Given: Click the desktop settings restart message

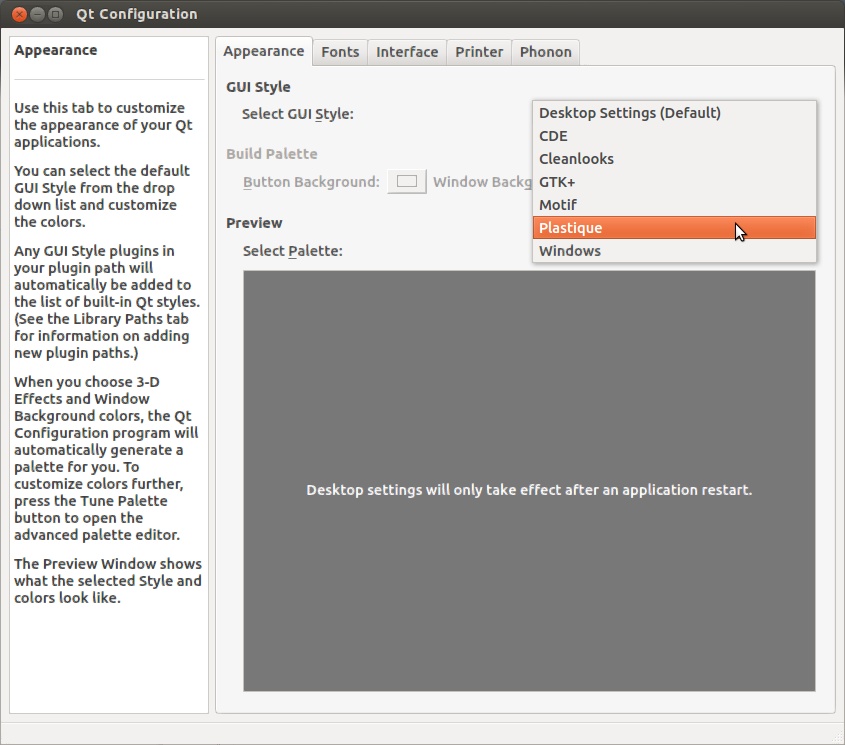Looking at the screenshot, I should click(529, 490).
